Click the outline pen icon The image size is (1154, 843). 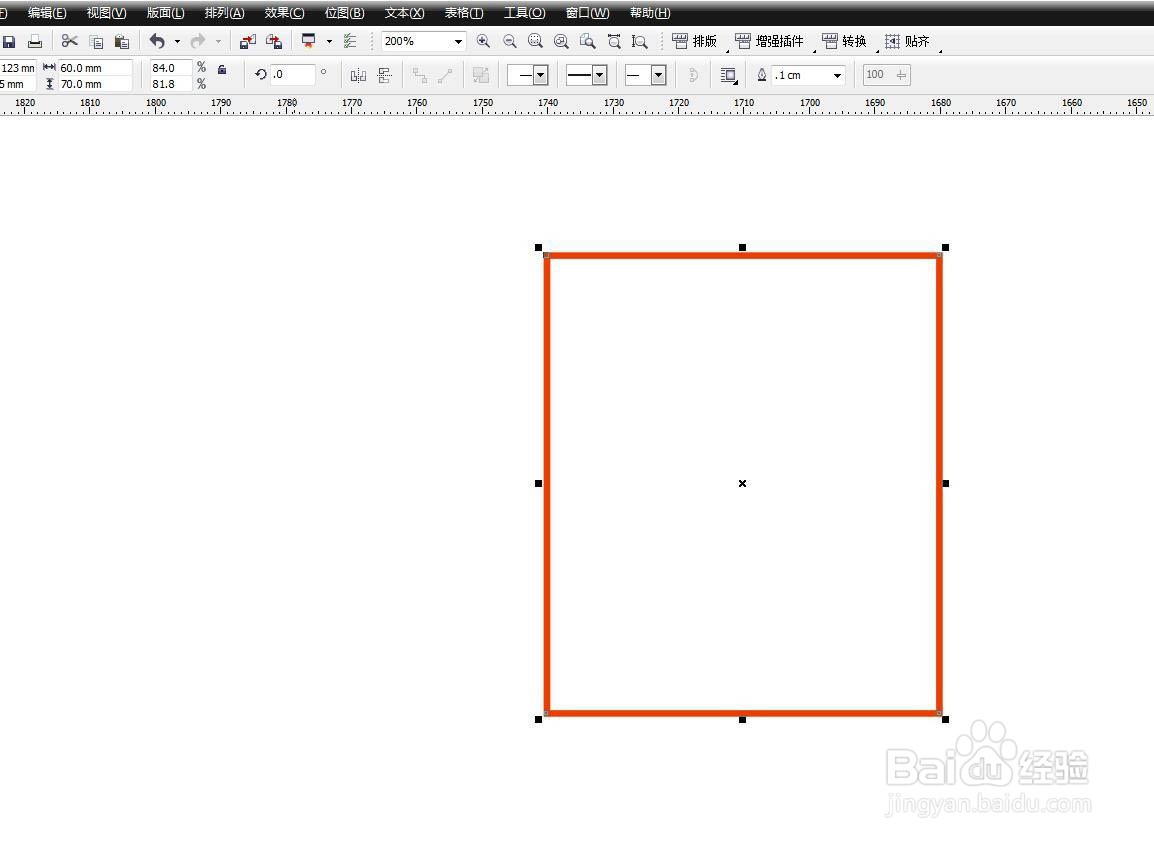761,75
